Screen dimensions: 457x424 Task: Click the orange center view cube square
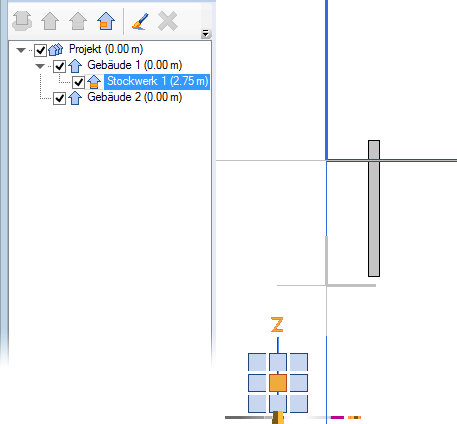(278, 383)
